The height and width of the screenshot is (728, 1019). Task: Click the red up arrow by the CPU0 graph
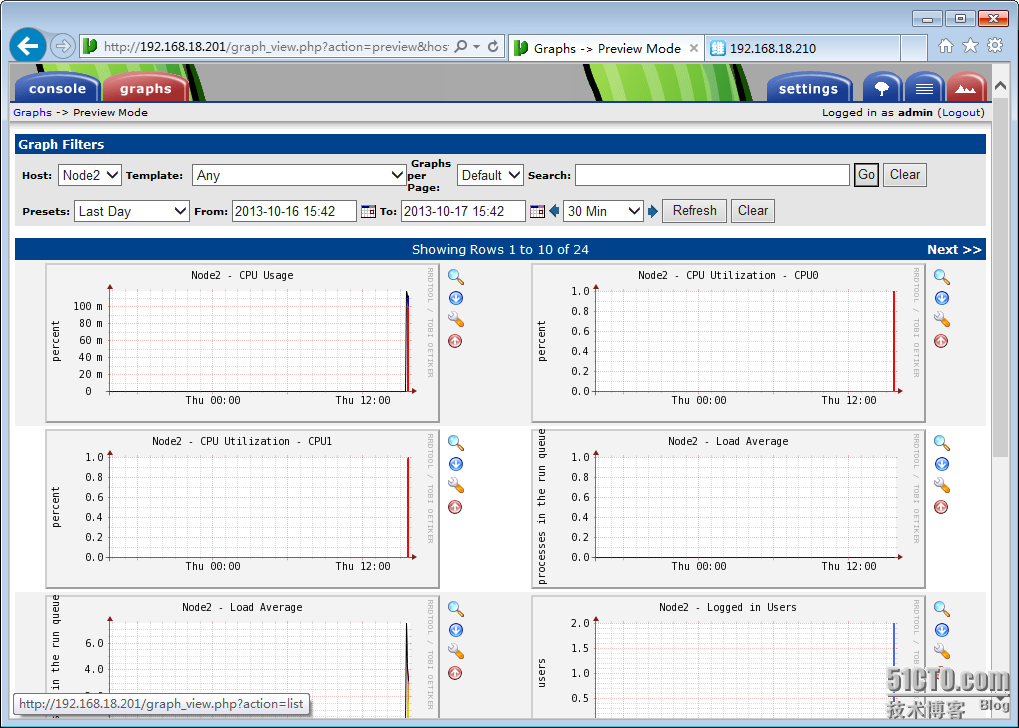[x=941, y=341]
